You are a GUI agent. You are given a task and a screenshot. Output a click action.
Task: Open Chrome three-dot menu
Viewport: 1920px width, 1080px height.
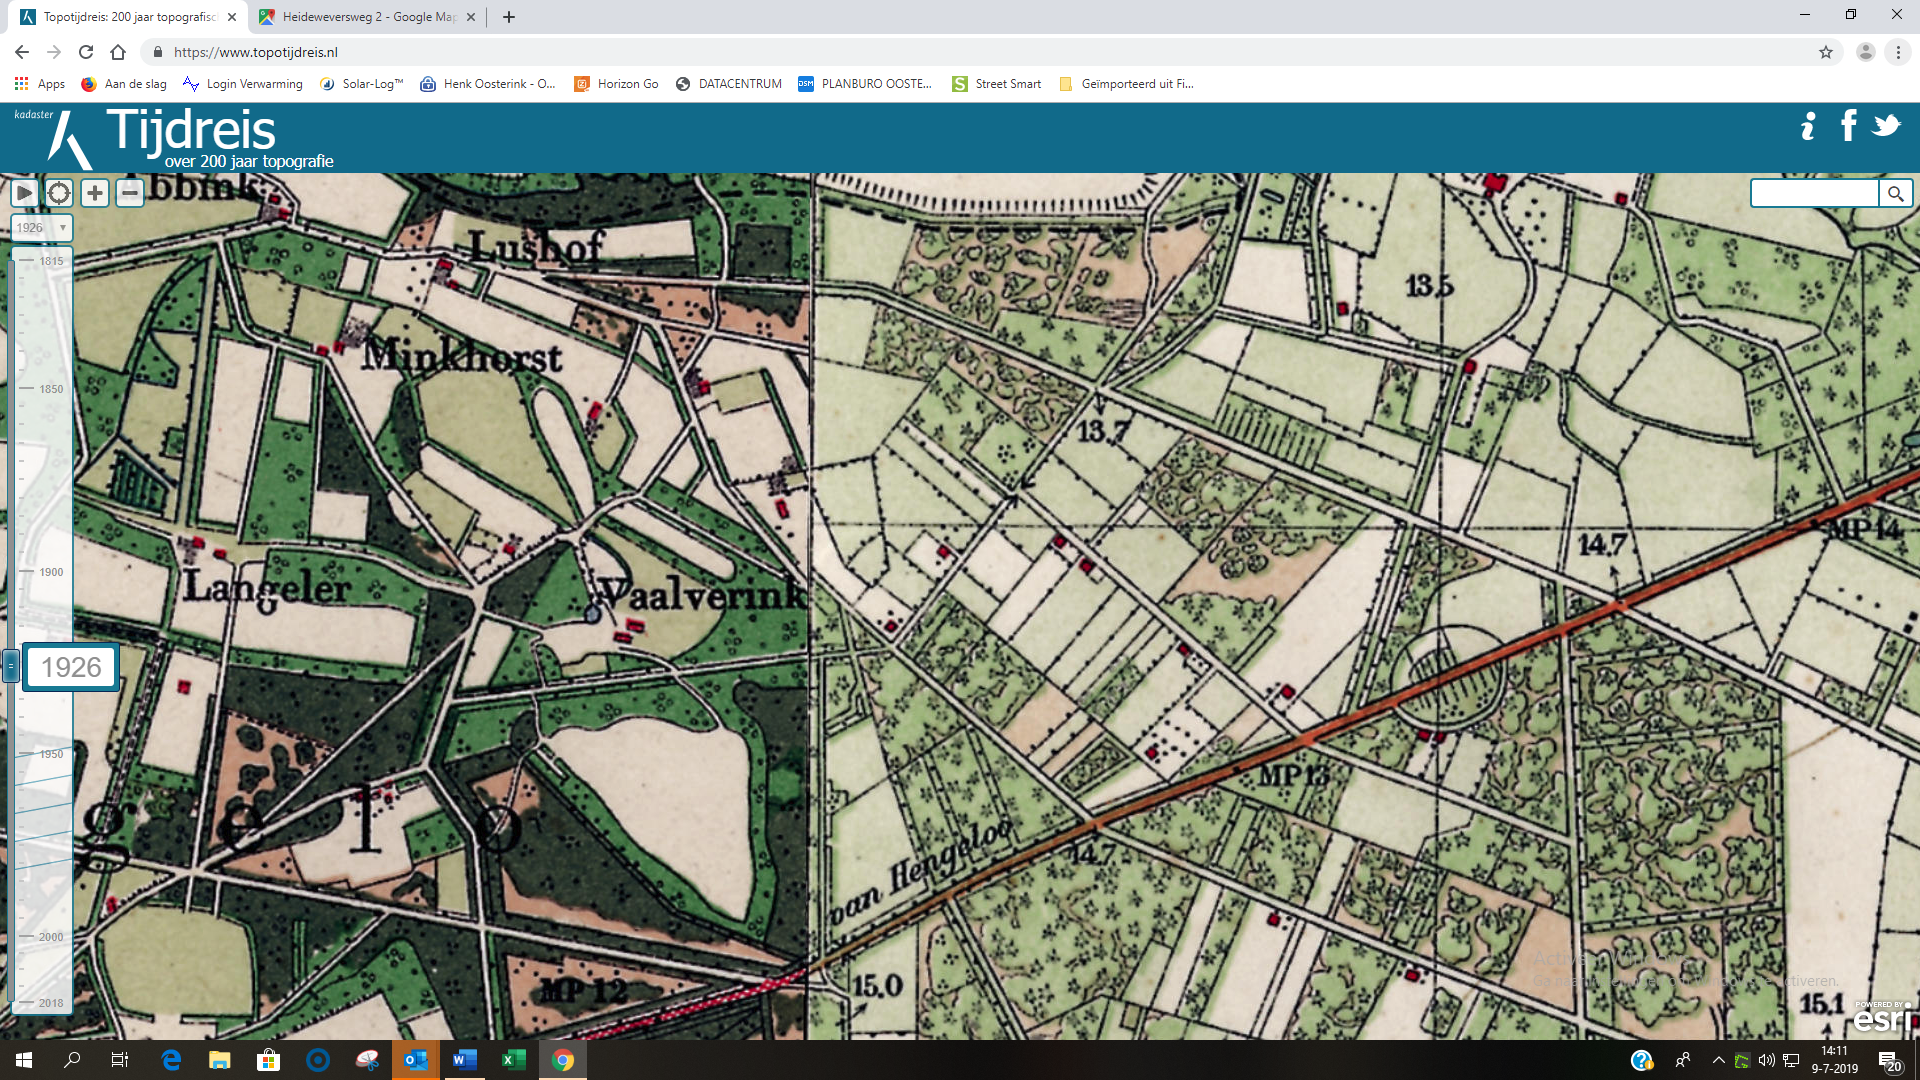click(x=1898, y=52)
